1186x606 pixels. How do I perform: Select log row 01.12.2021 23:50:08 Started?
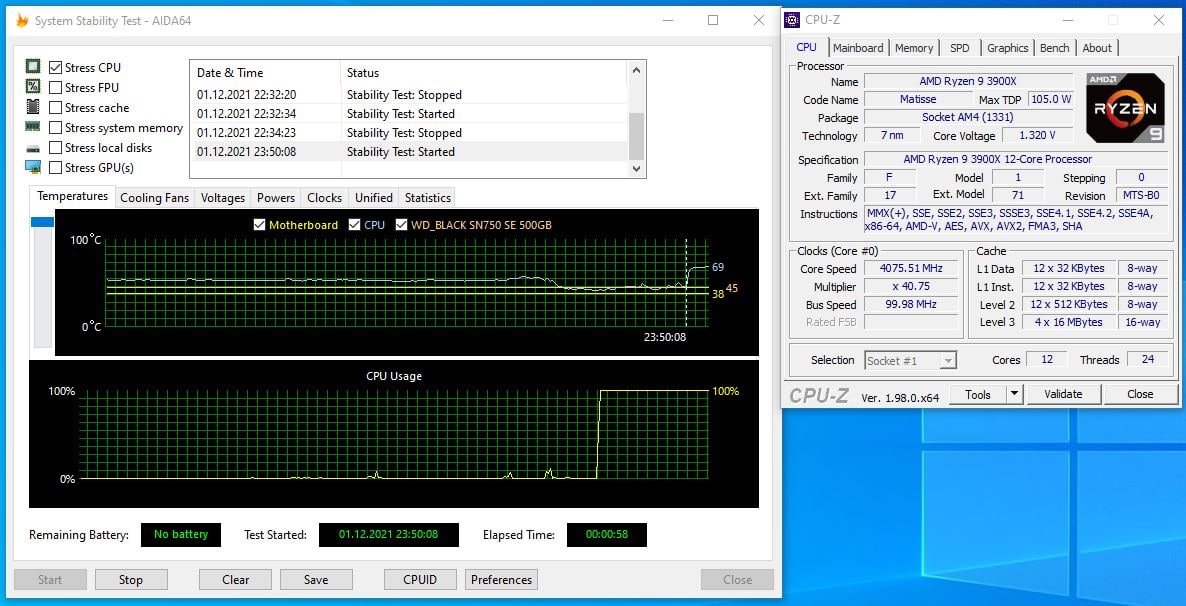pos(408,151)
